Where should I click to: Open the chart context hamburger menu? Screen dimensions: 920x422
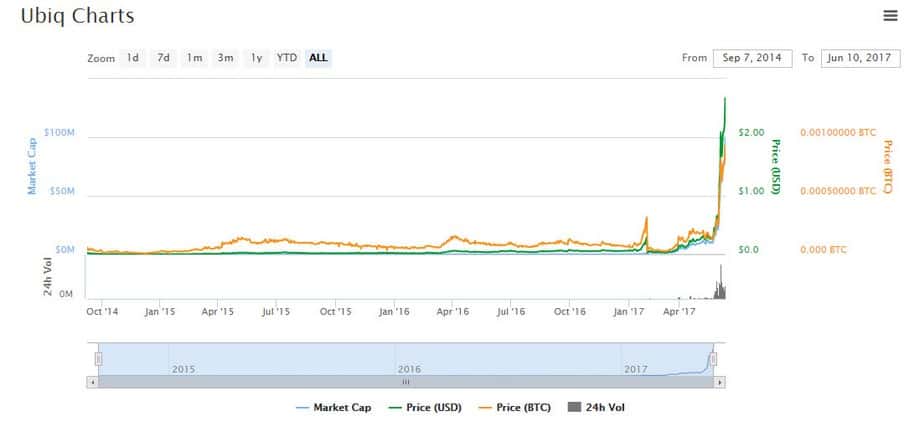click(x=890, y=16)
